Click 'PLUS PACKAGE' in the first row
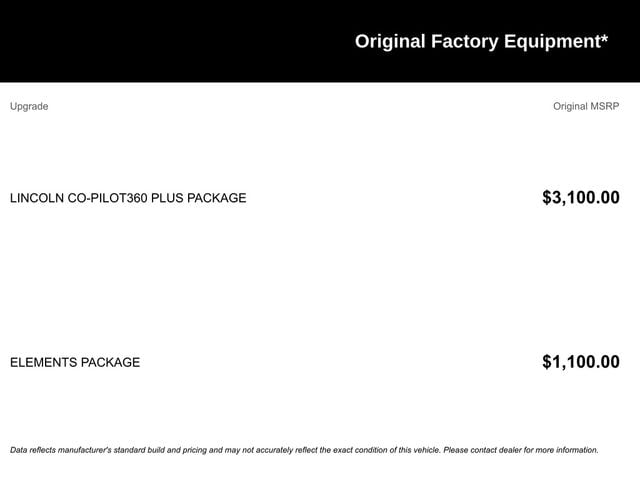 (x=199, y=198)
